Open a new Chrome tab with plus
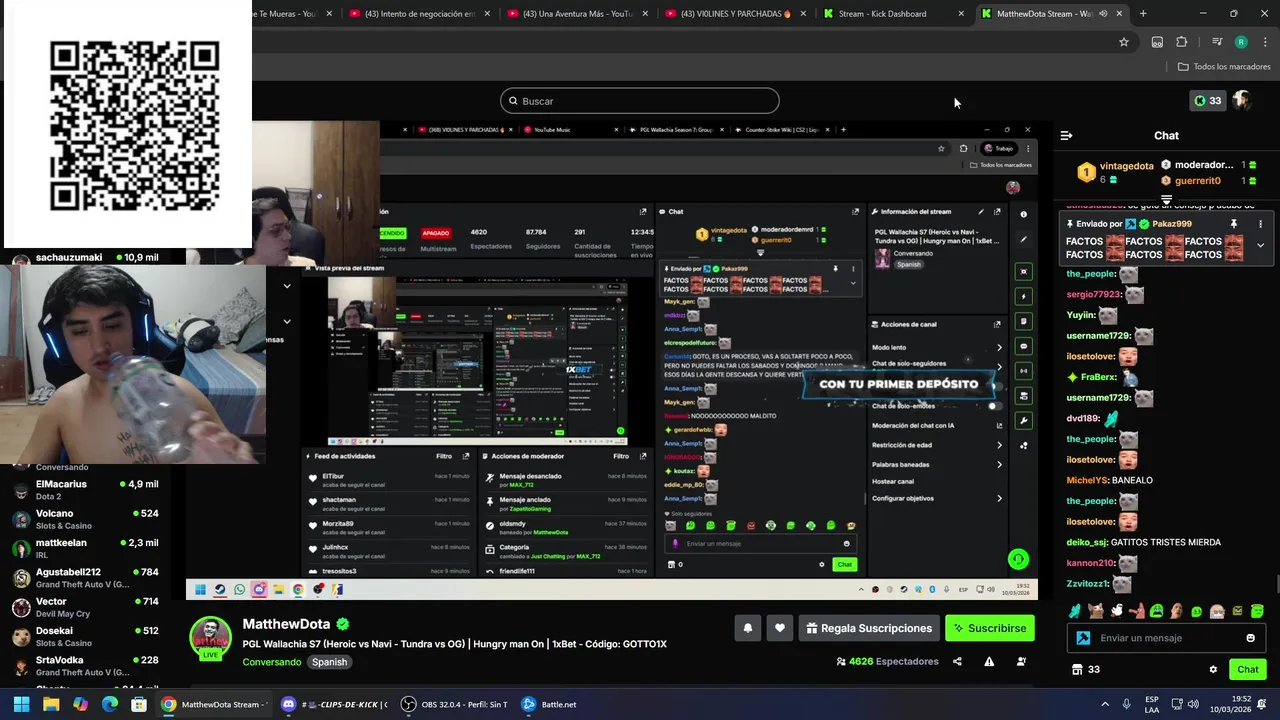1280x720 pixels. point(1143,14)
